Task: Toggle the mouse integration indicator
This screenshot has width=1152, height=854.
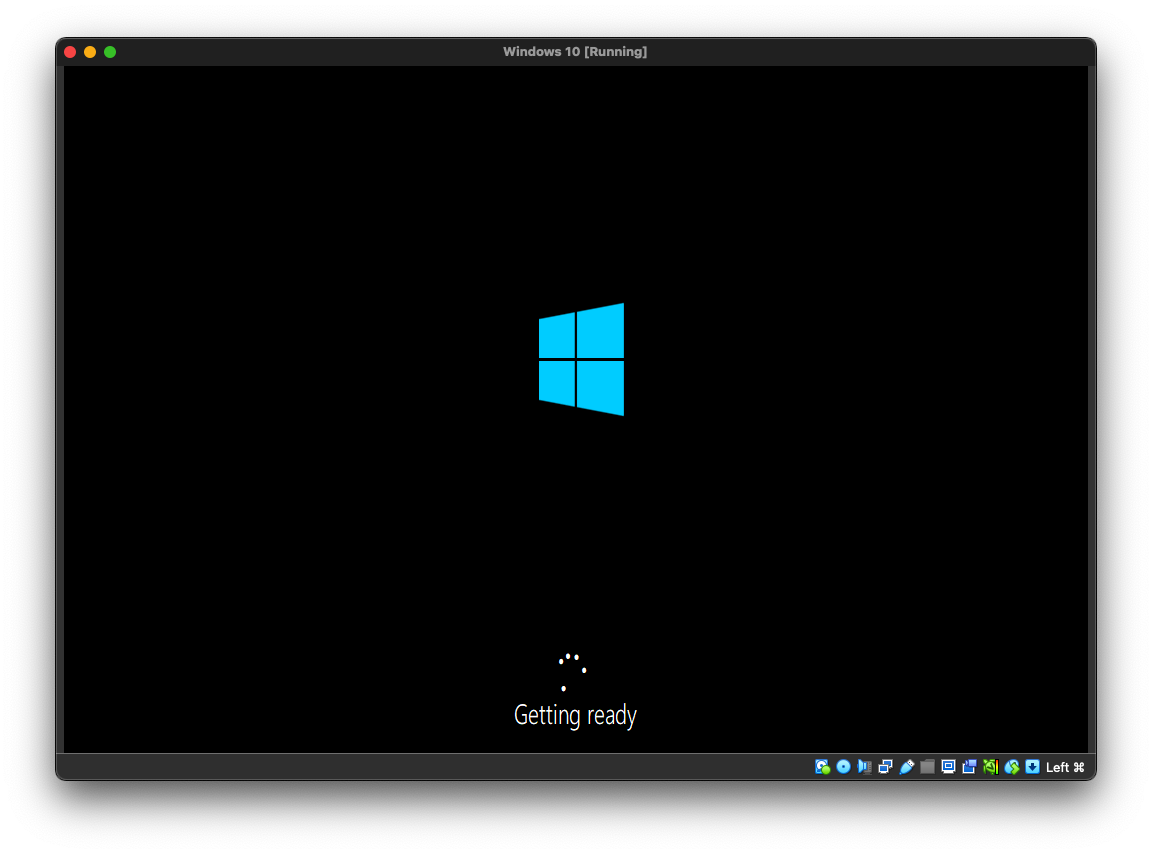Action: pos(1011,767)
